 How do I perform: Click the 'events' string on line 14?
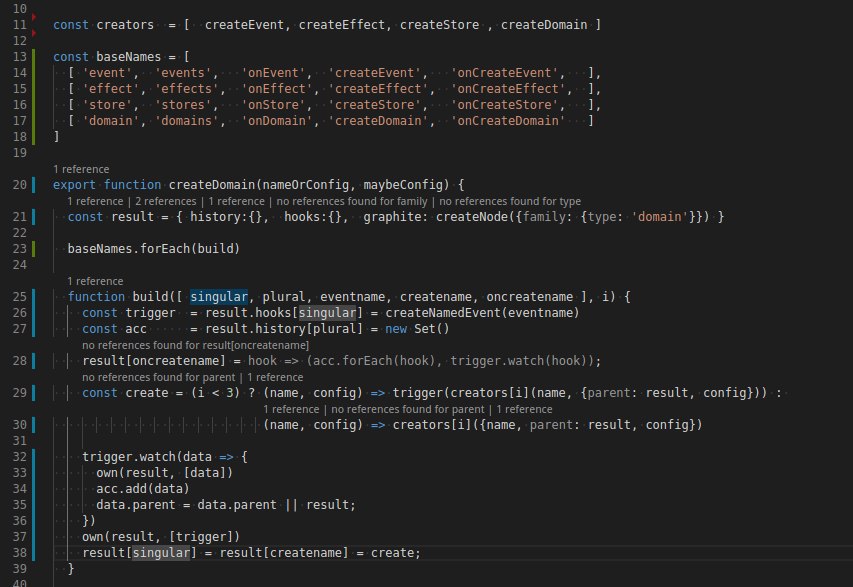(183, 73)
